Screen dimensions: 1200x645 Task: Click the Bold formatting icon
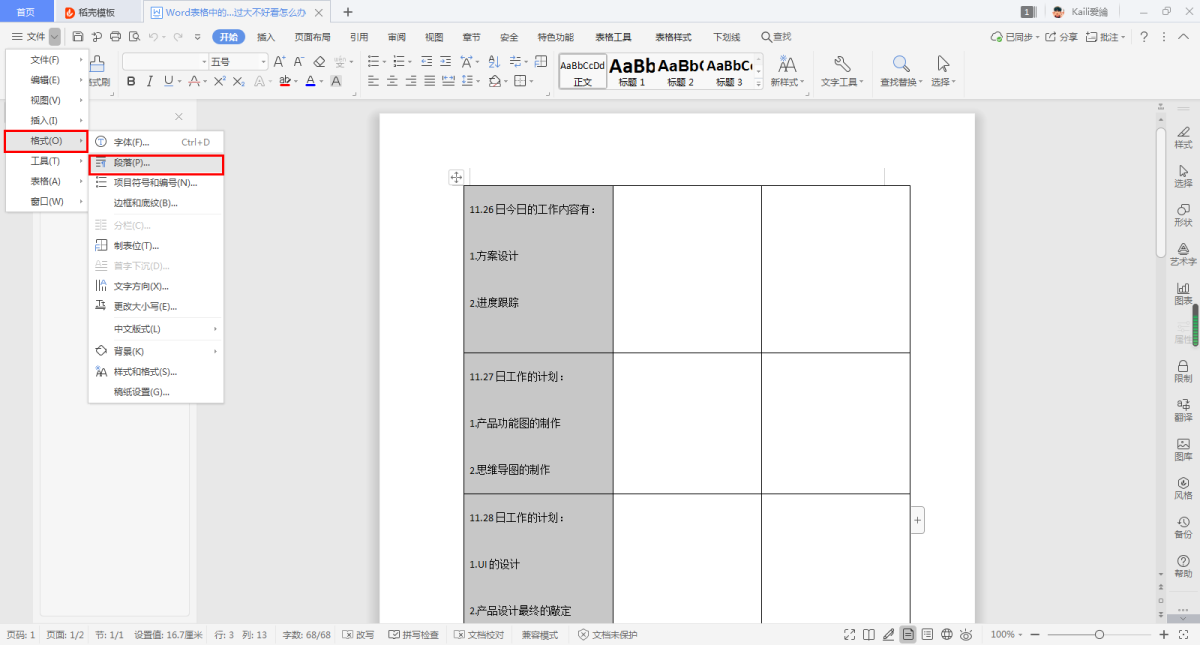[x=131, y=81]
